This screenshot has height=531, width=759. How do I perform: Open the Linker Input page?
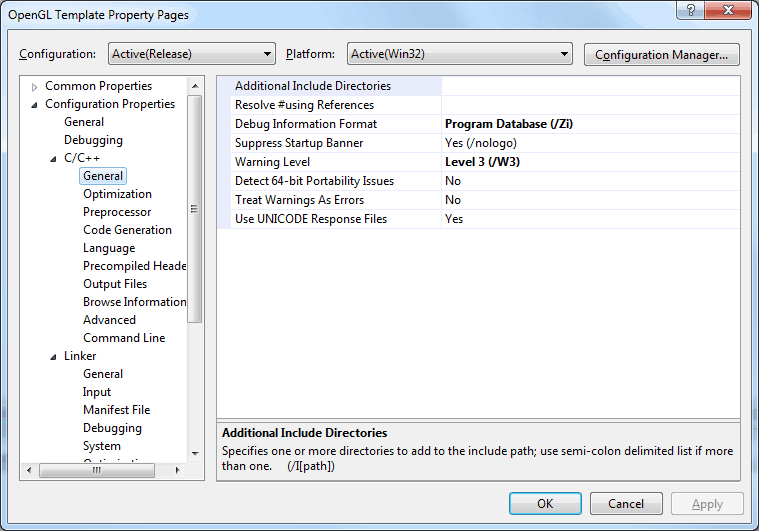pyautogui.click(x=97, y=392)
